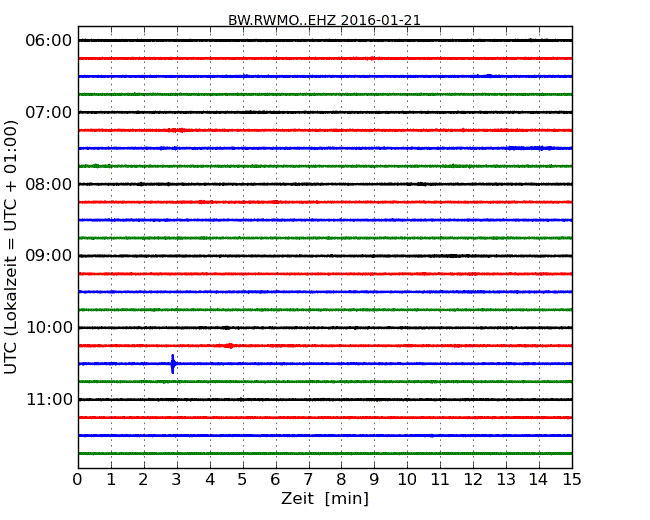Click x-axis tick label 9
This screenshot has width=650, height=520.
pos(374,479)
